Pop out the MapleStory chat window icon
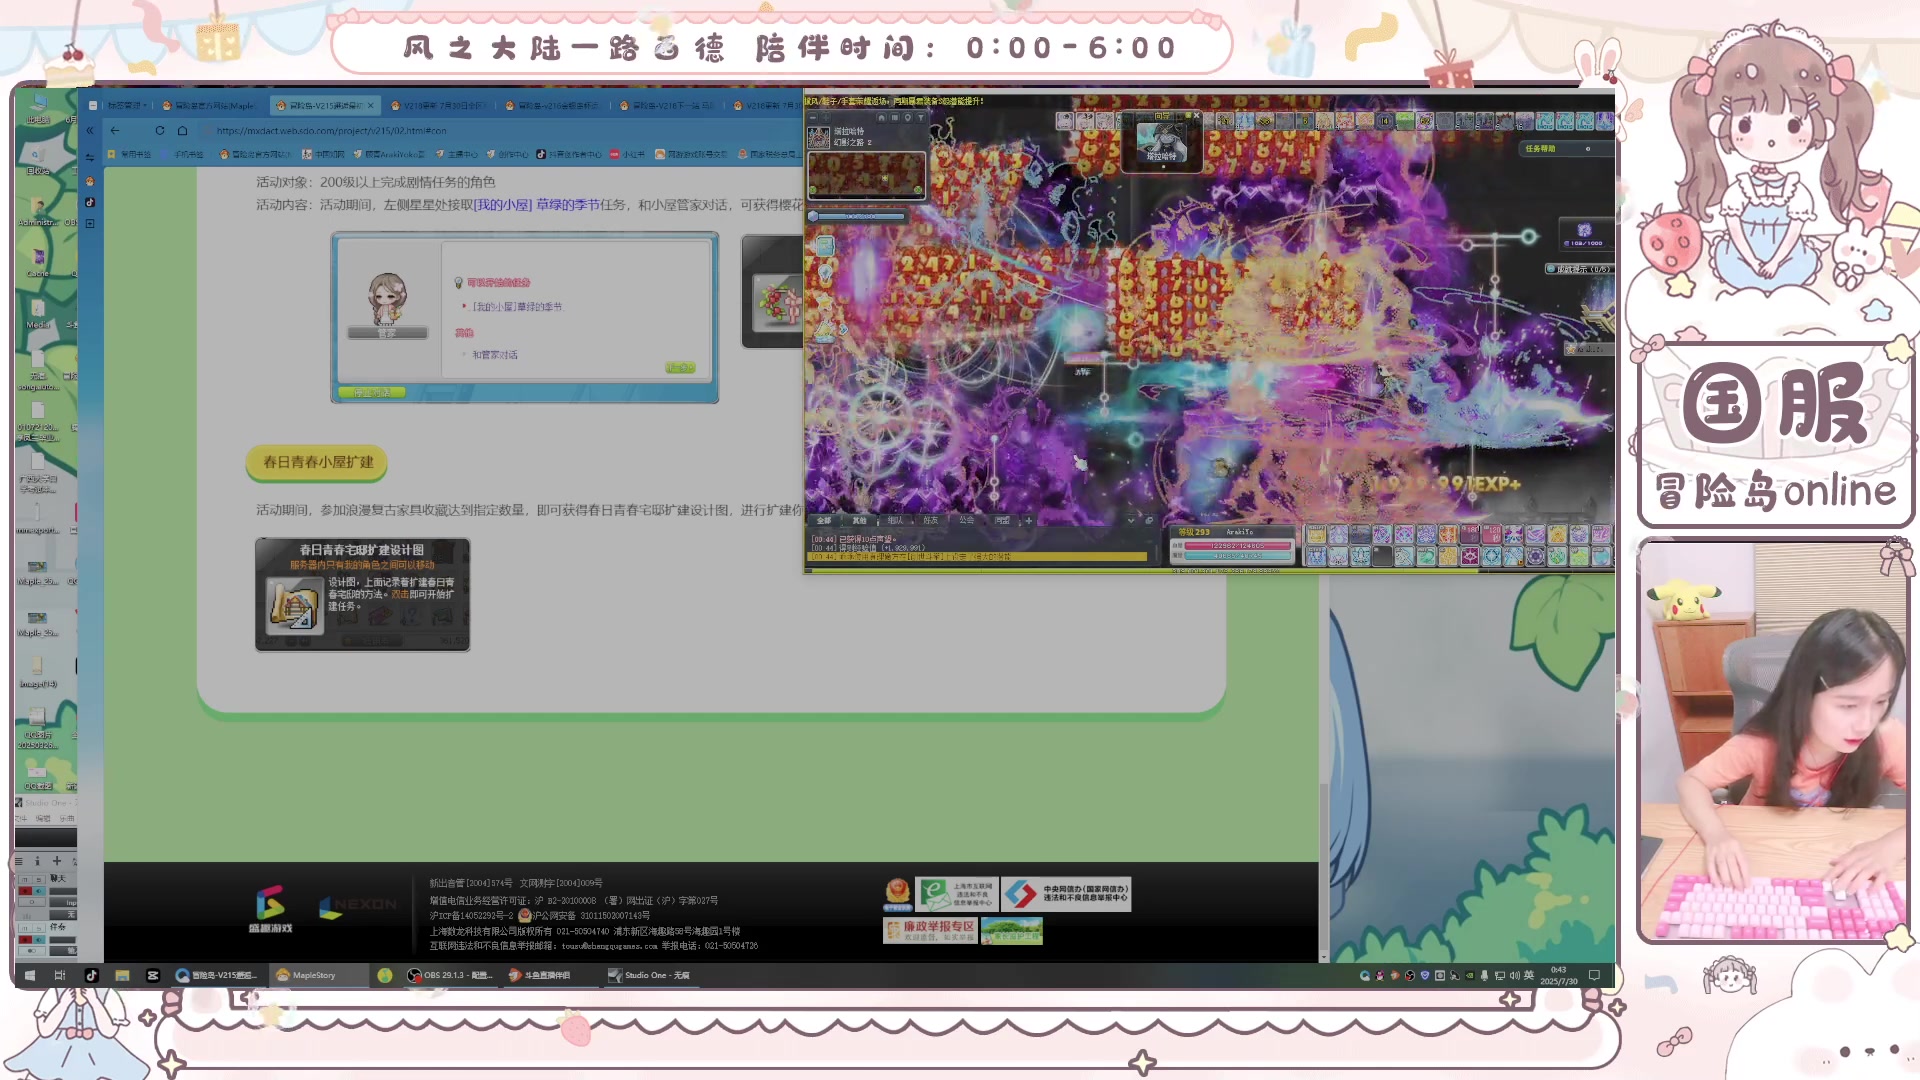The height and width of the screenshot is (1080, 1920). (1149, 520)
